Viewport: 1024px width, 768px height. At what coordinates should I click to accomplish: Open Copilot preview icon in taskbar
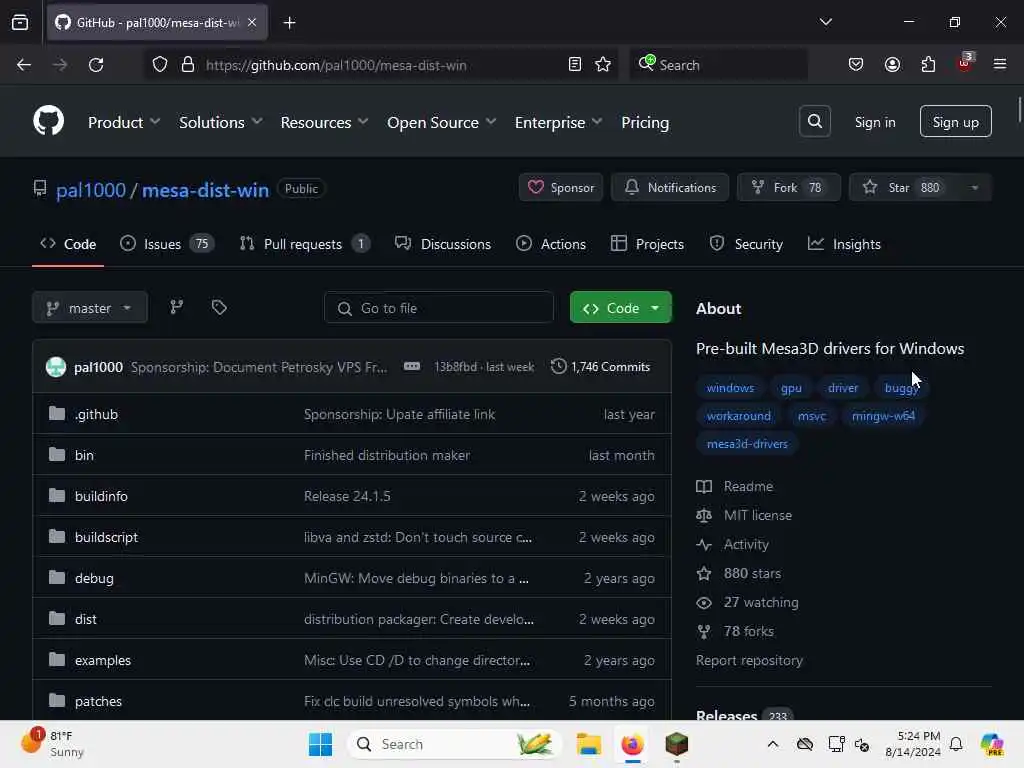coord(992,744)
